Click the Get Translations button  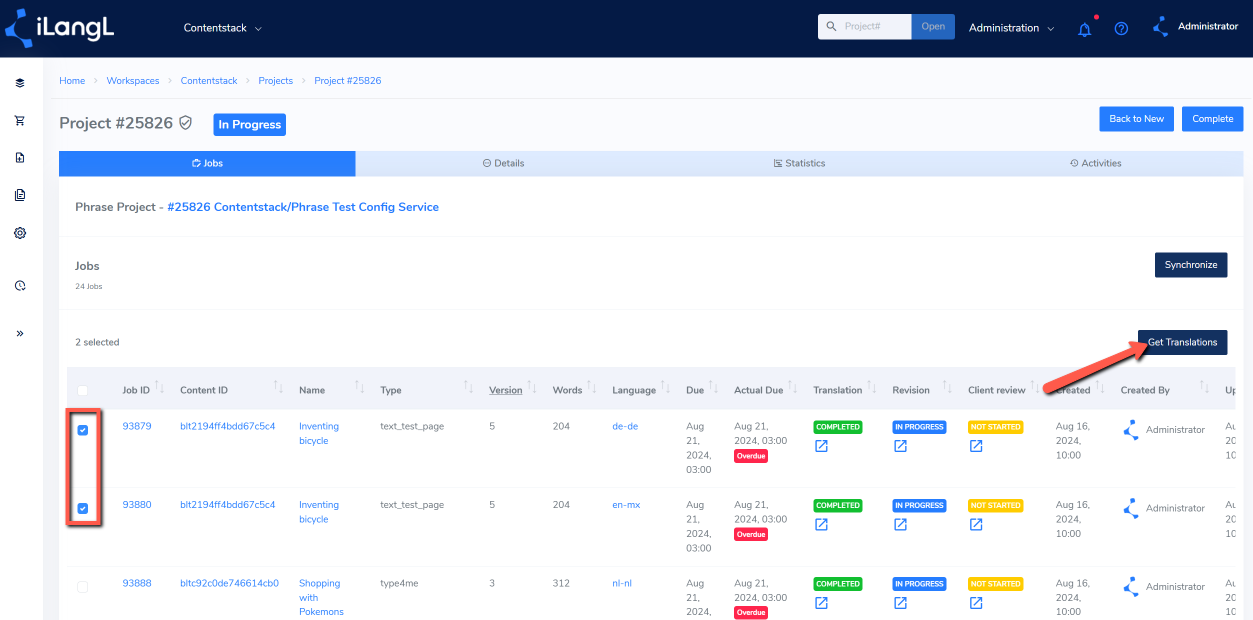pos(1182,342)
